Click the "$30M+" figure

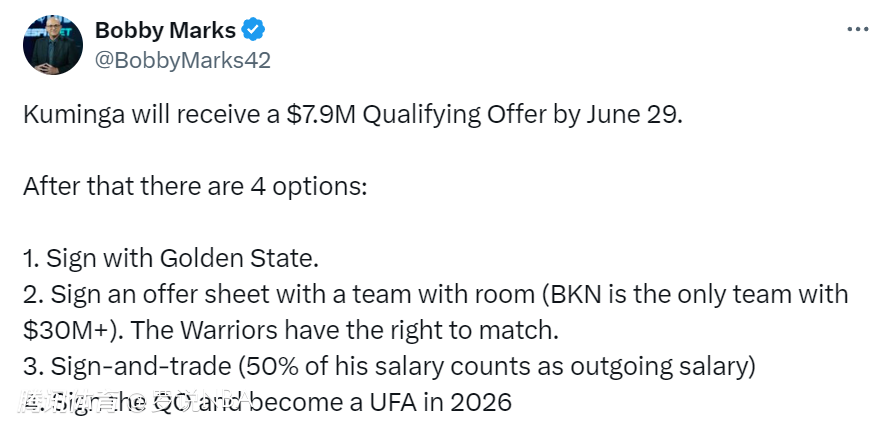[x=61, y=331]
